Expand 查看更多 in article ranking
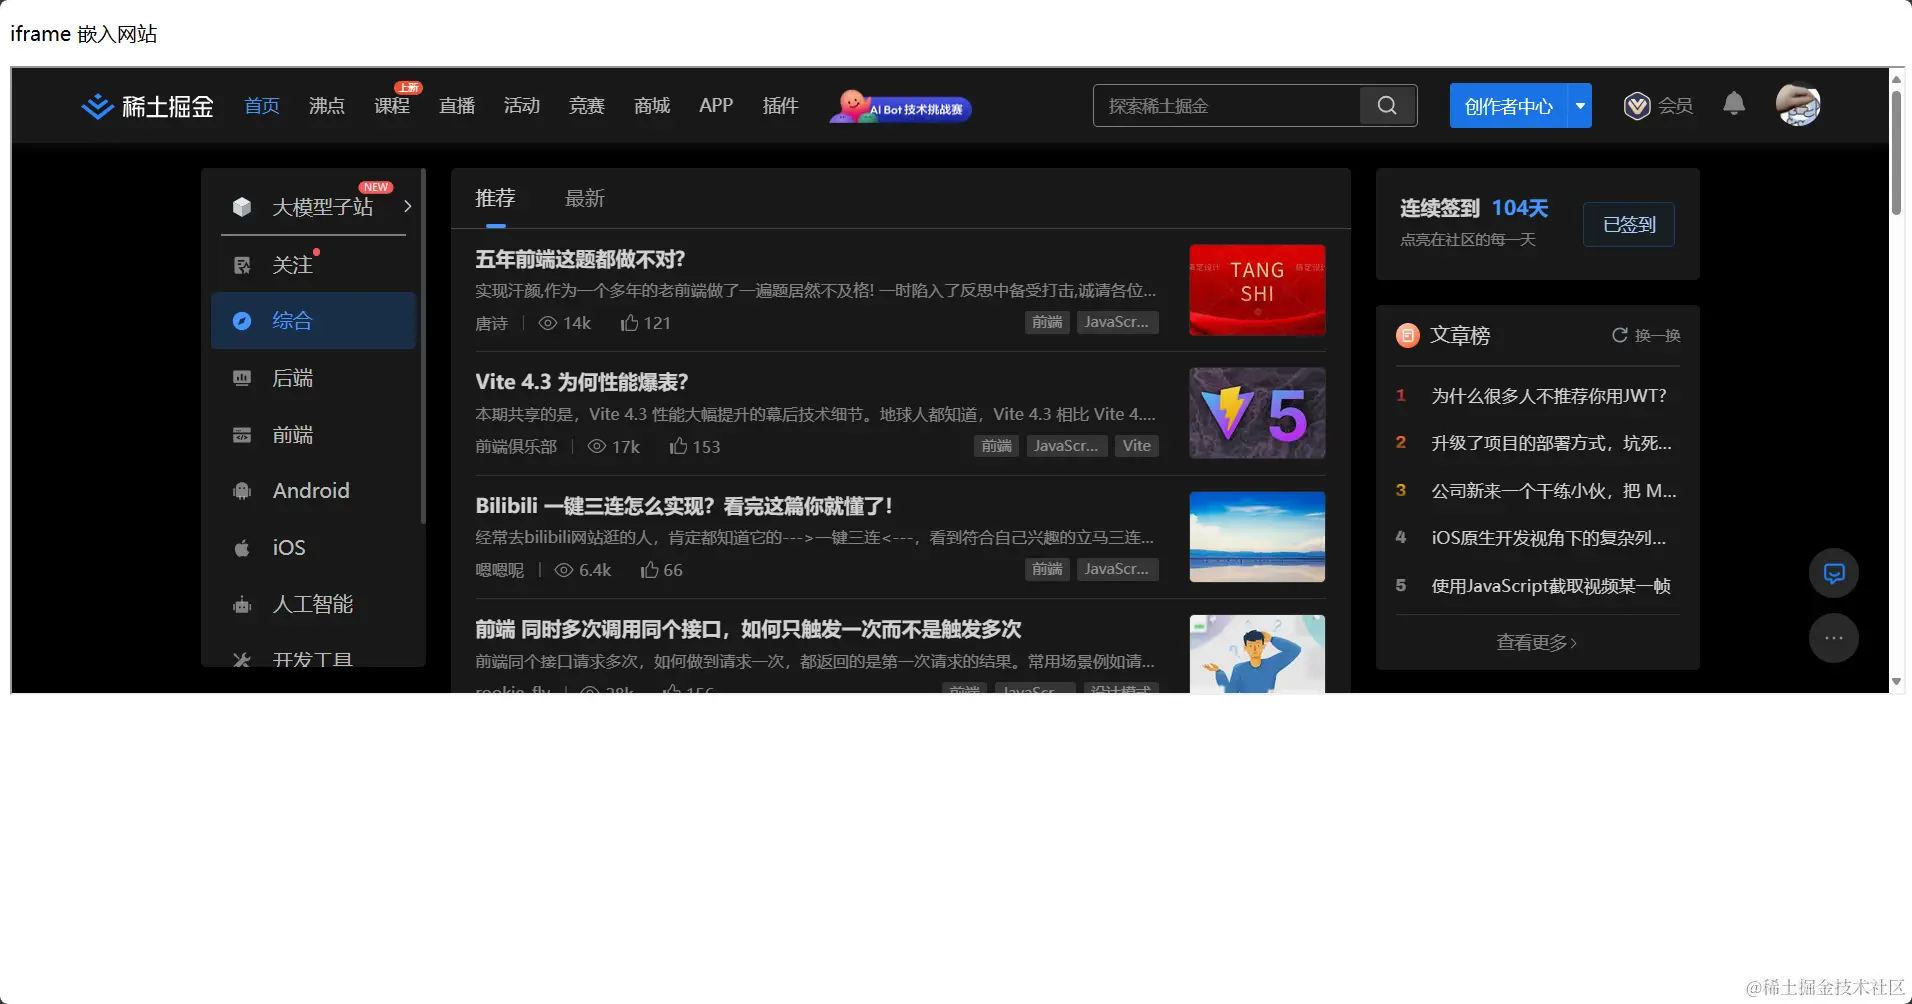Viewport: 1912px width, 1004px height. click(1537, 642)
